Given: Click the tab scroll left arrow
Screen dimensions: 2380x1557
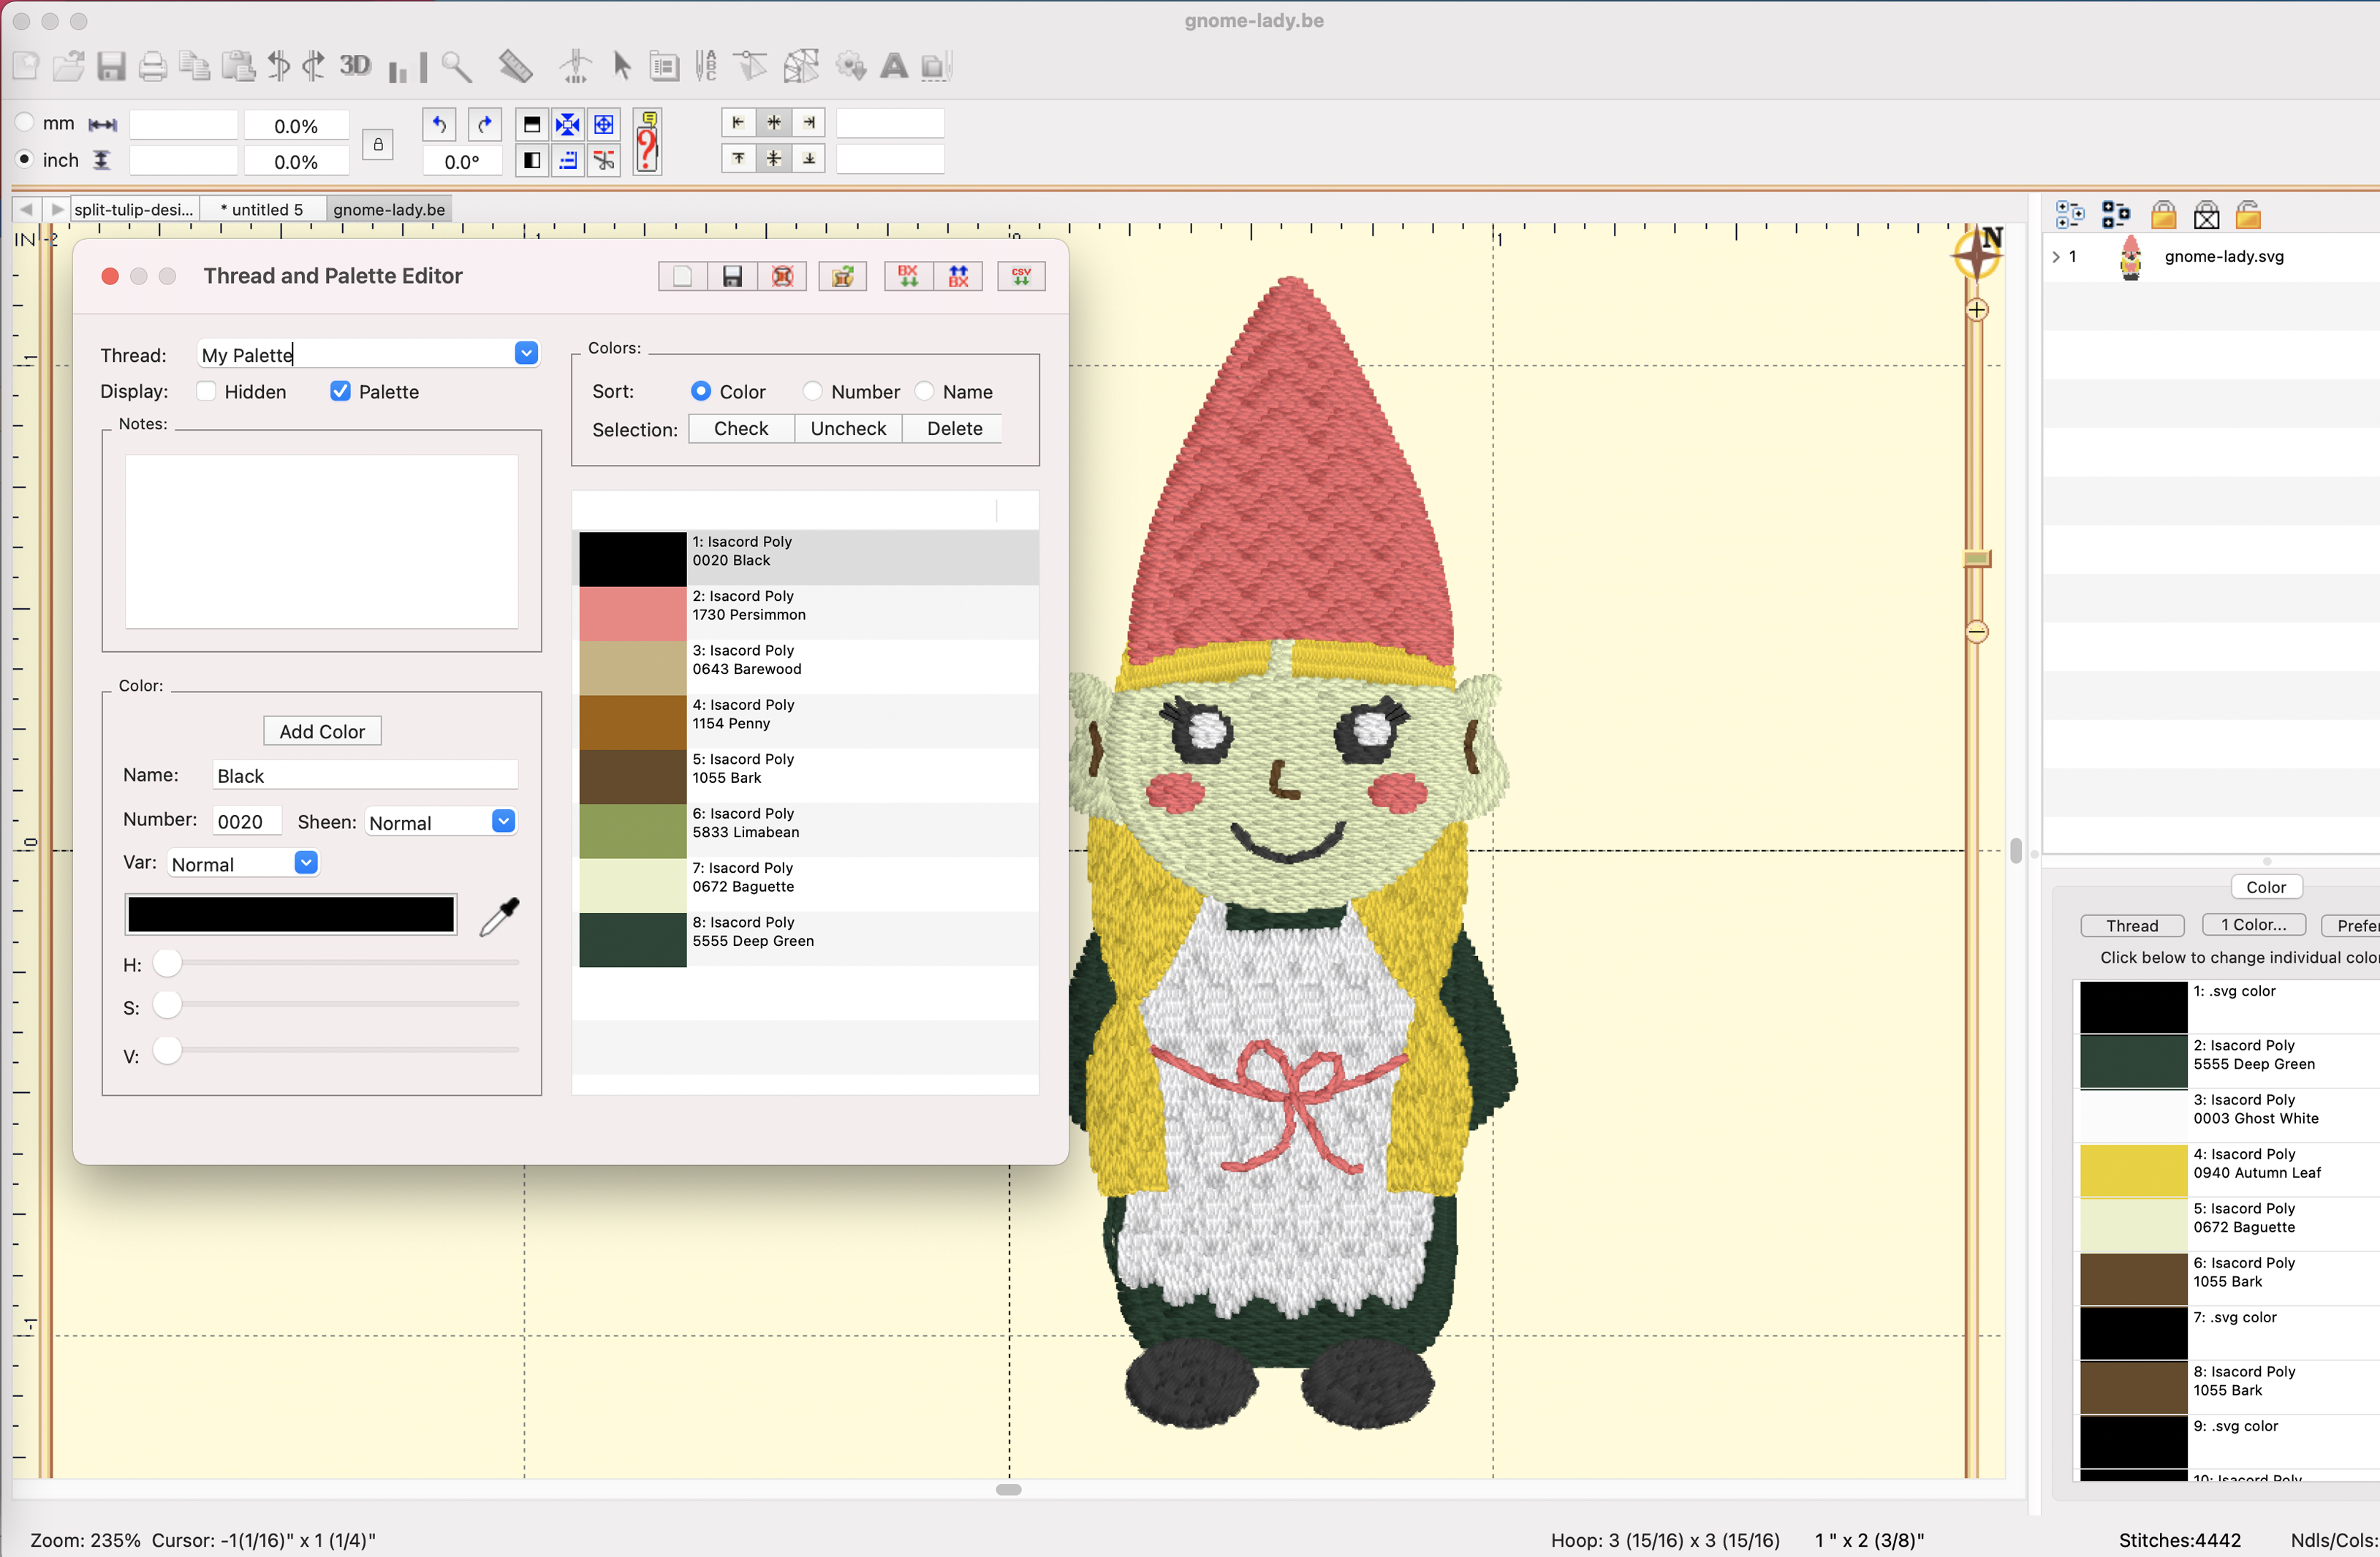Looking at the screenshot, I should click(x=26, y=209).
